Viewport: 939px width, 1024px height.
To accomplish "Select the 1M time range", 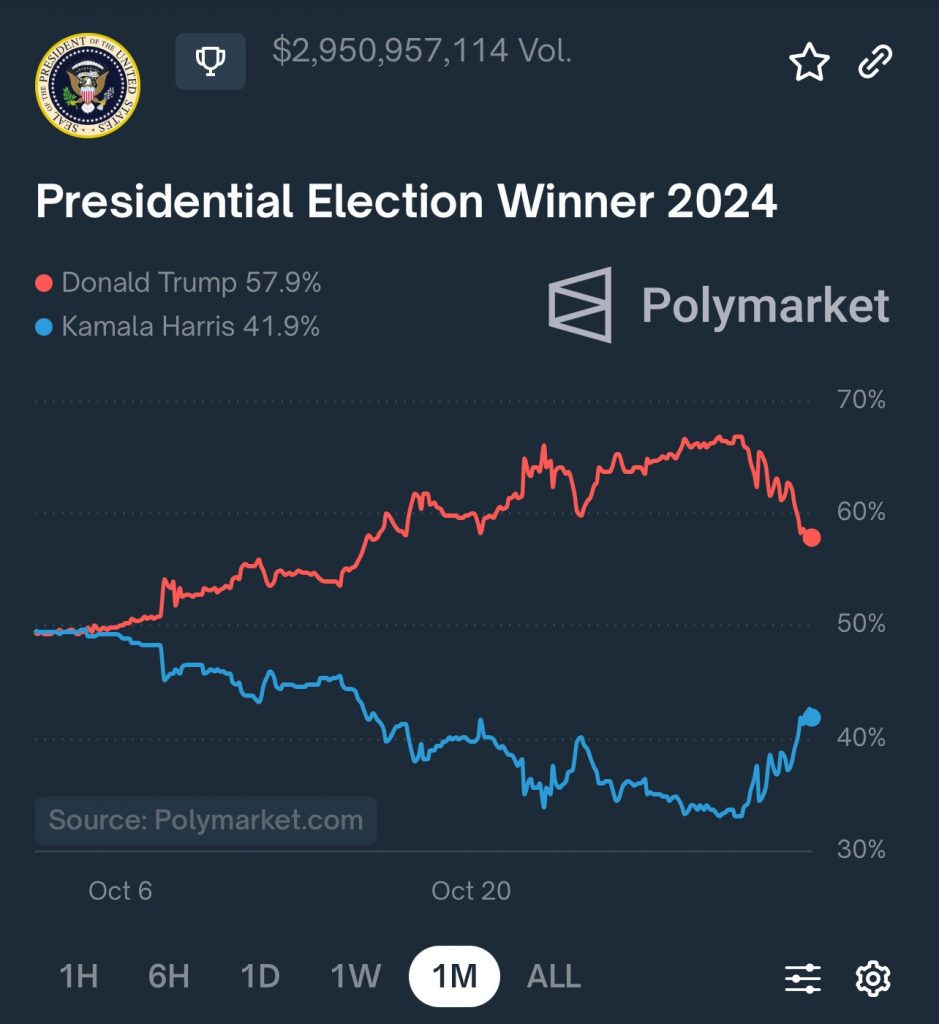I will point(454,976).
